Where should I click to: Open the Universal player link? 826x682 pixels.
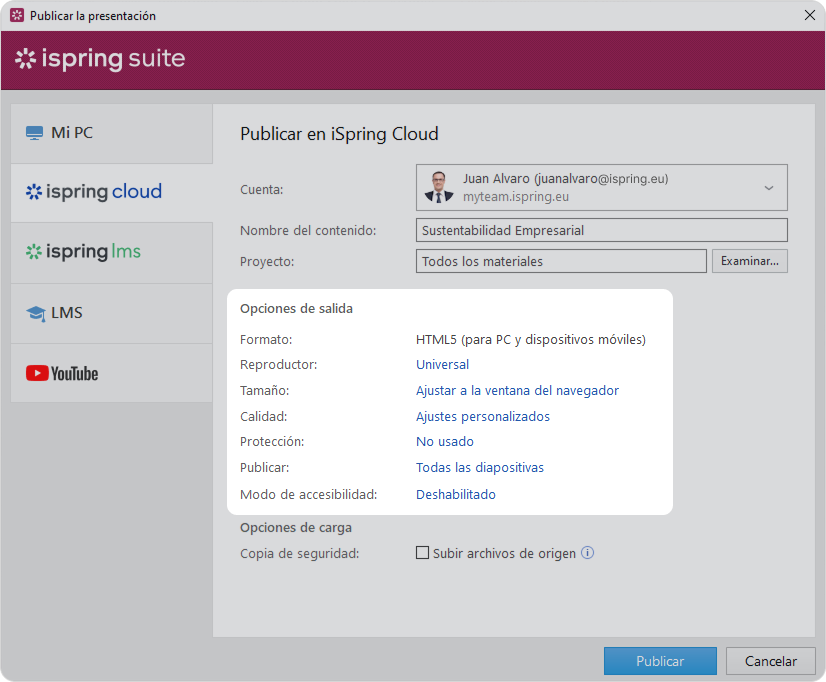442,365
